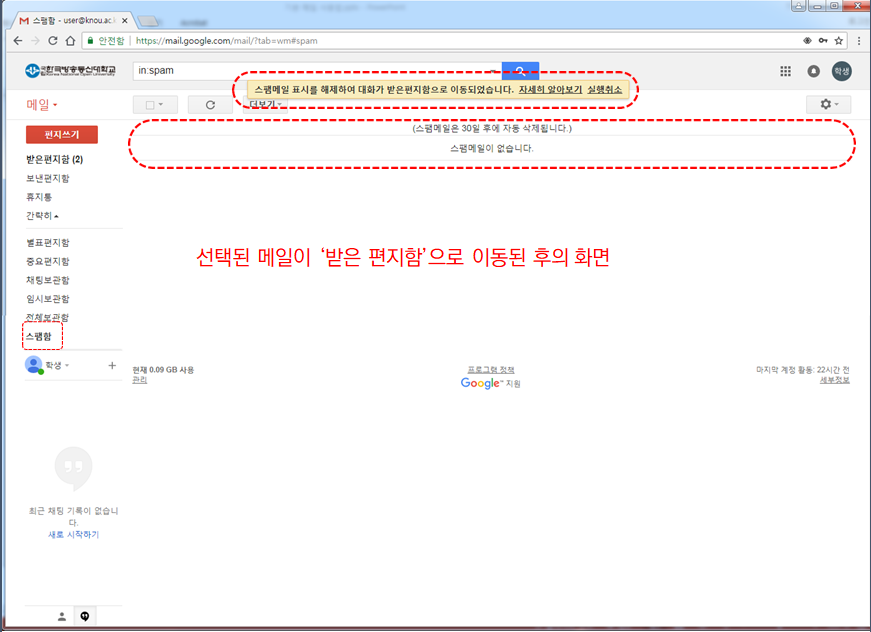The width and height of the screenshot is (871, 632).
Task: Open 받은편지함 (2) folder
Action: pos(54,159)
